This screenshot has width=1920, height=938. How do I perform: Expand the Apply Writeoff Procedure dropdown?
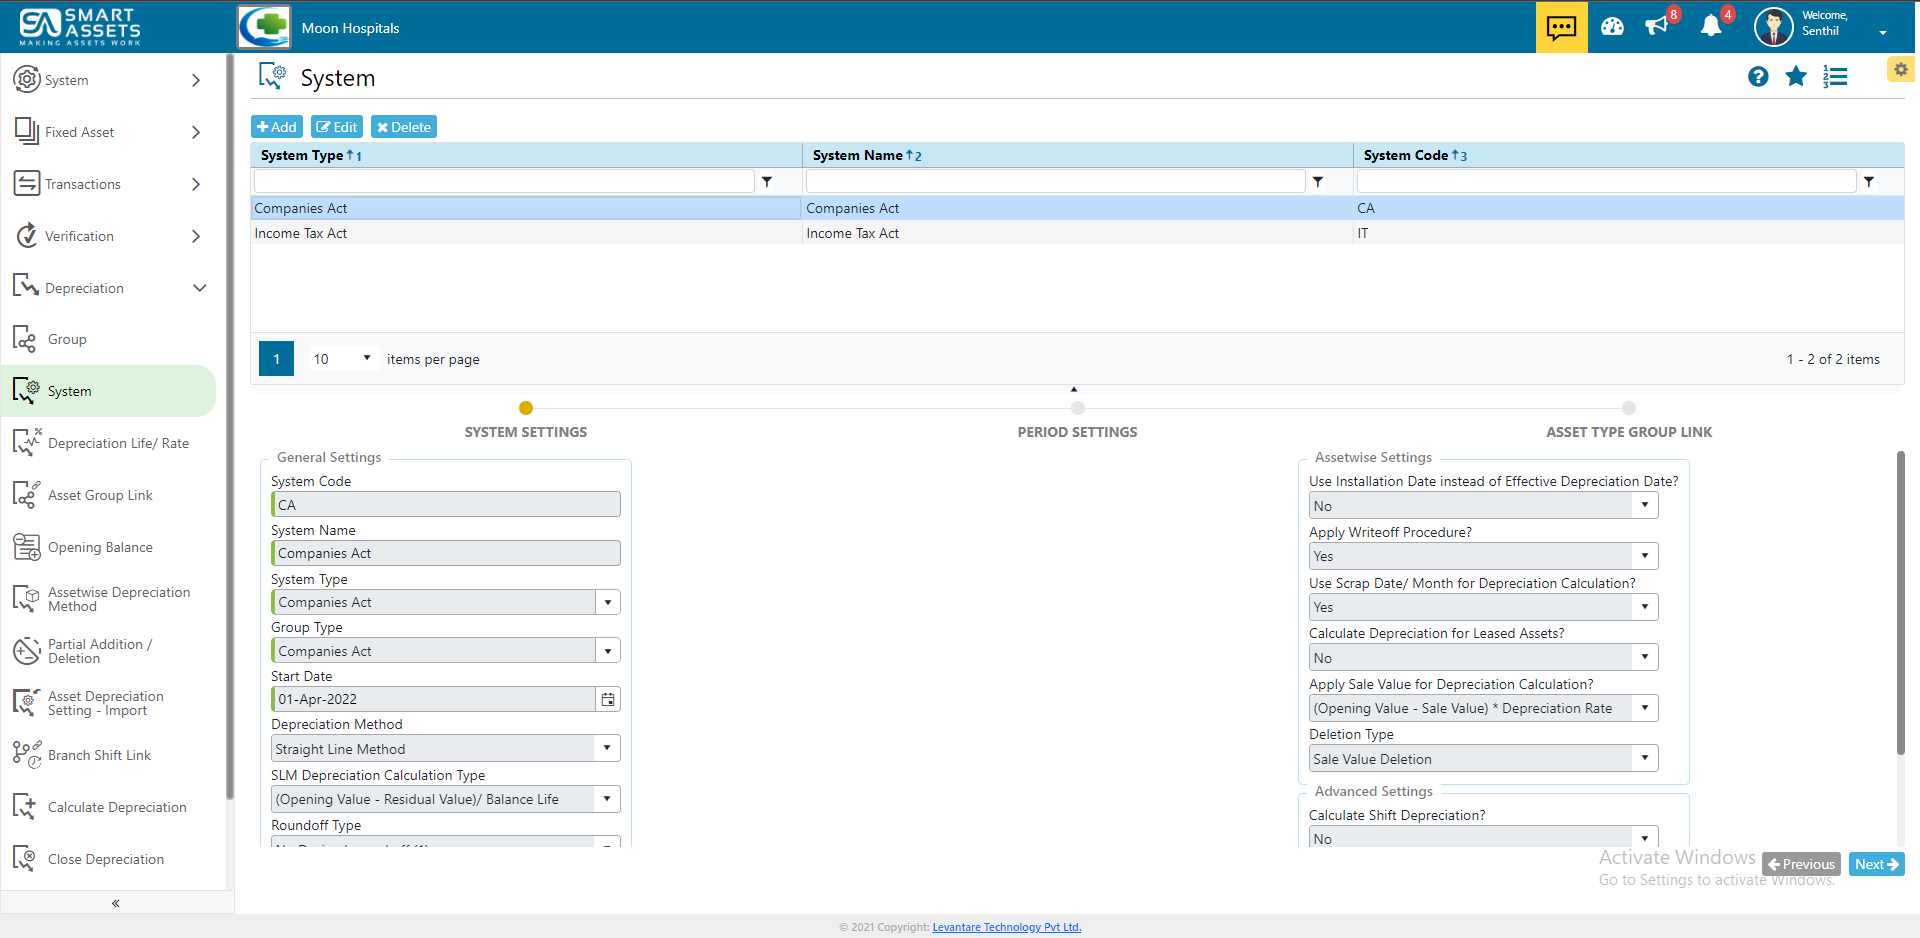(x=1644, y=556)
